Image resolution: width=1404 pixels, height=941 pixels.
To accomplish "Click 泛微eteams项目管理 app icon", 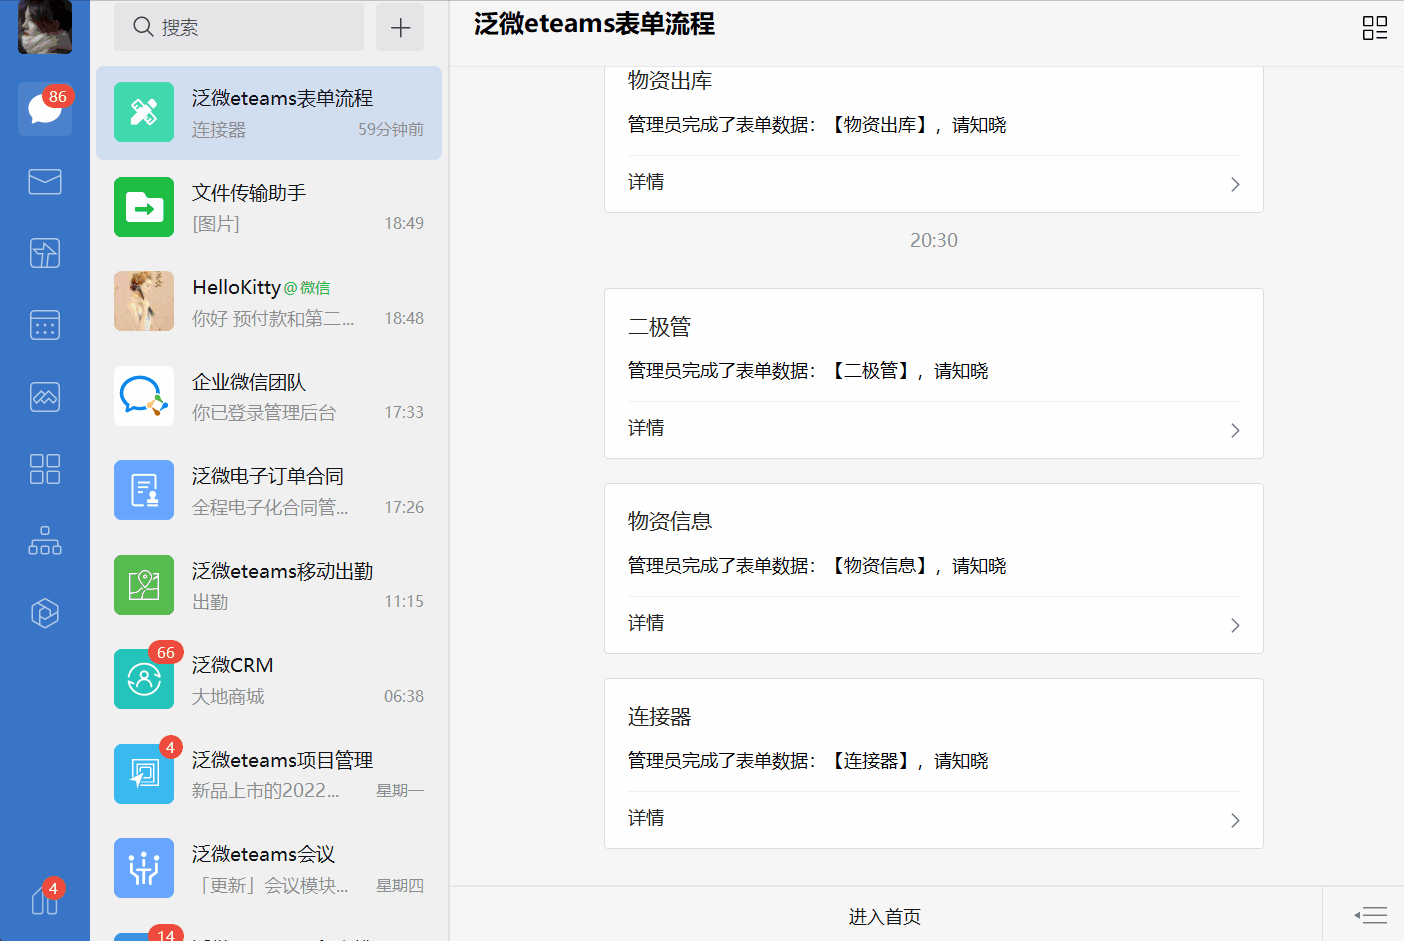I will tap(144, 774).
